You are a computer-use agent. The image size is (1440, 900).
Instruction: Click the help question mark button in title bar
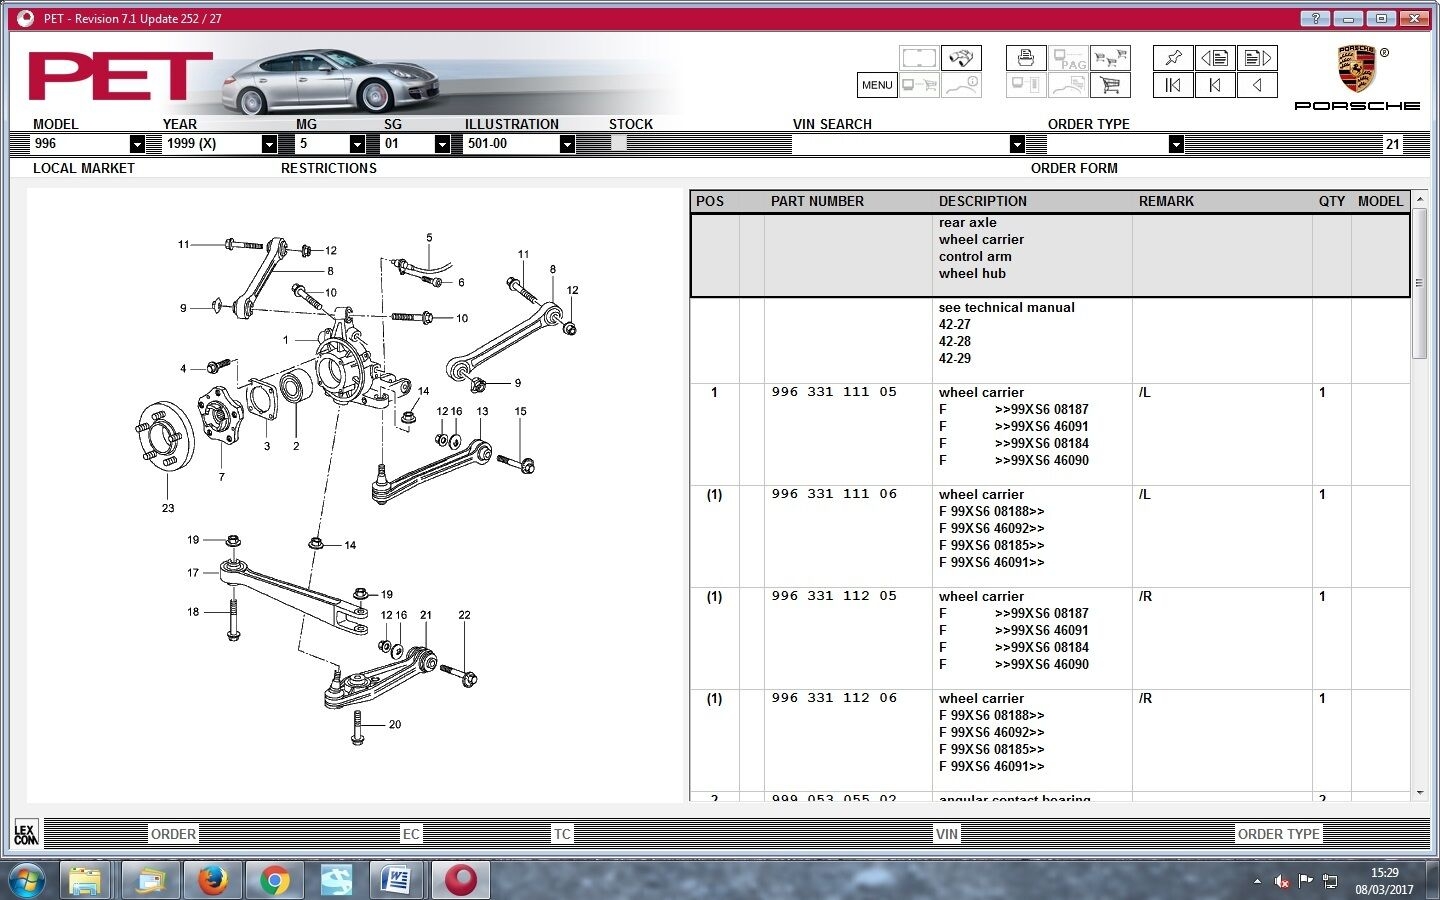[1315, 18]
